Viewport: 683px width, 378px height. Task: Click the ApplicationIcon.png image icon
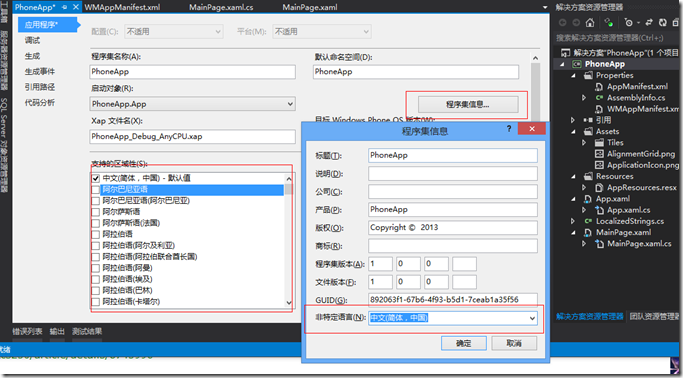(x=599, y=165)
